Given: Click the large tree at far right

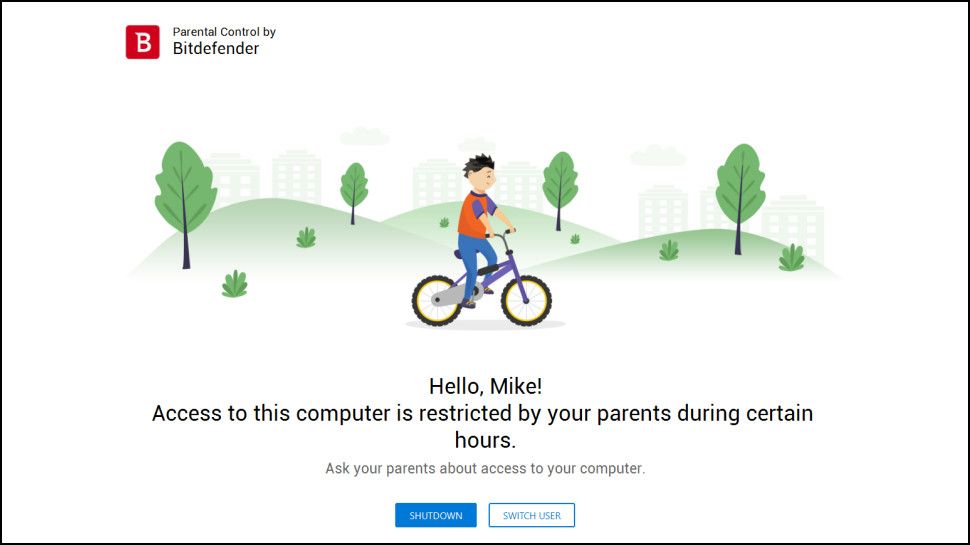Looking at the screenshot, I should coord(740,185).
